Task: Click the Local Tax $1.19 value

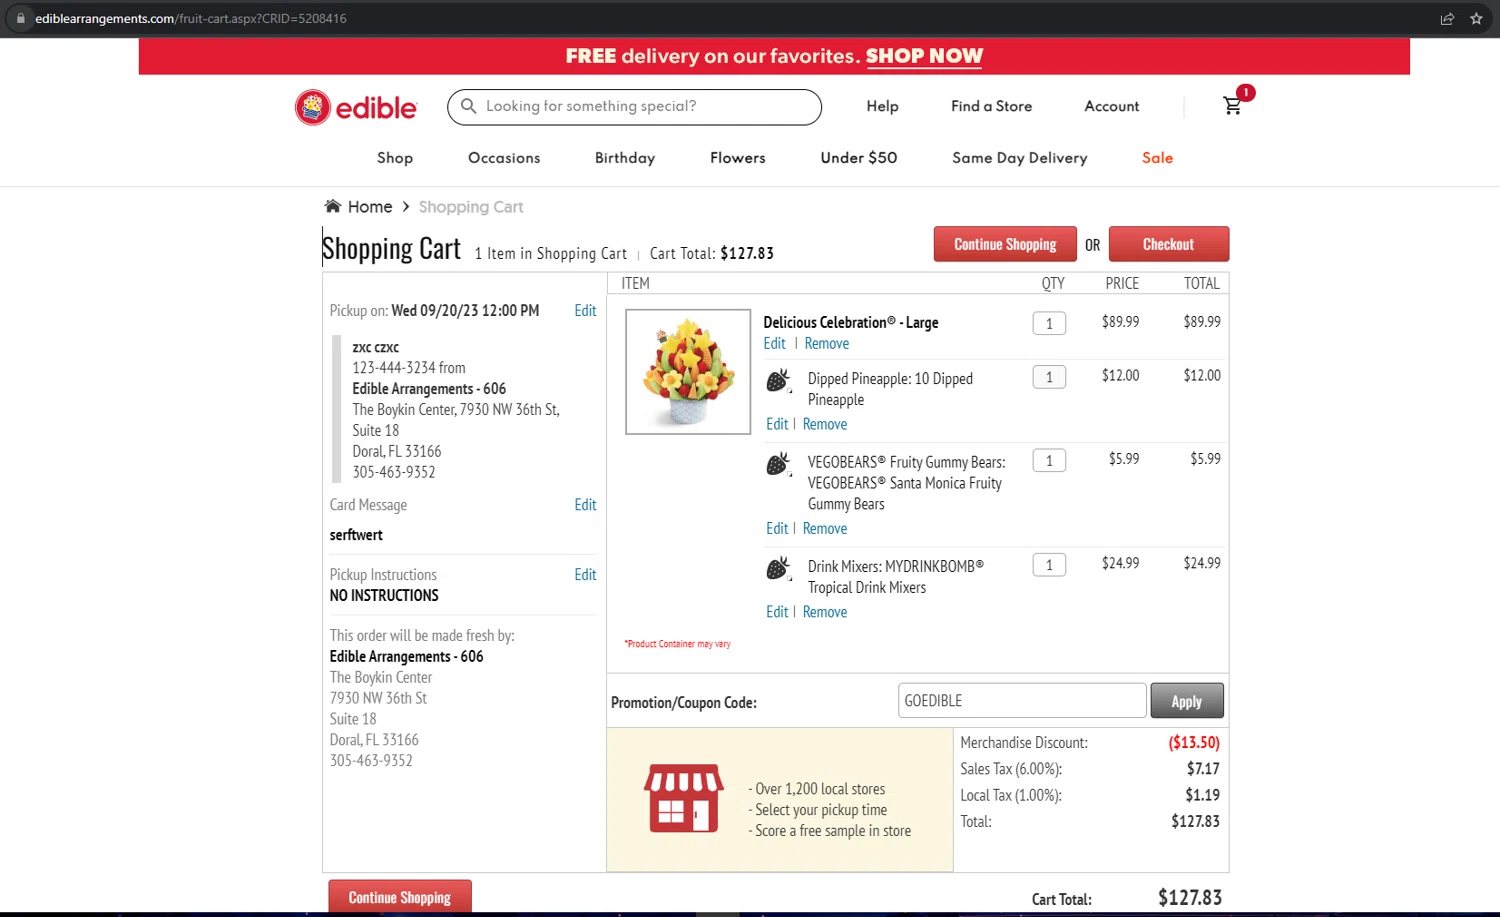Action: [1203, 795]
